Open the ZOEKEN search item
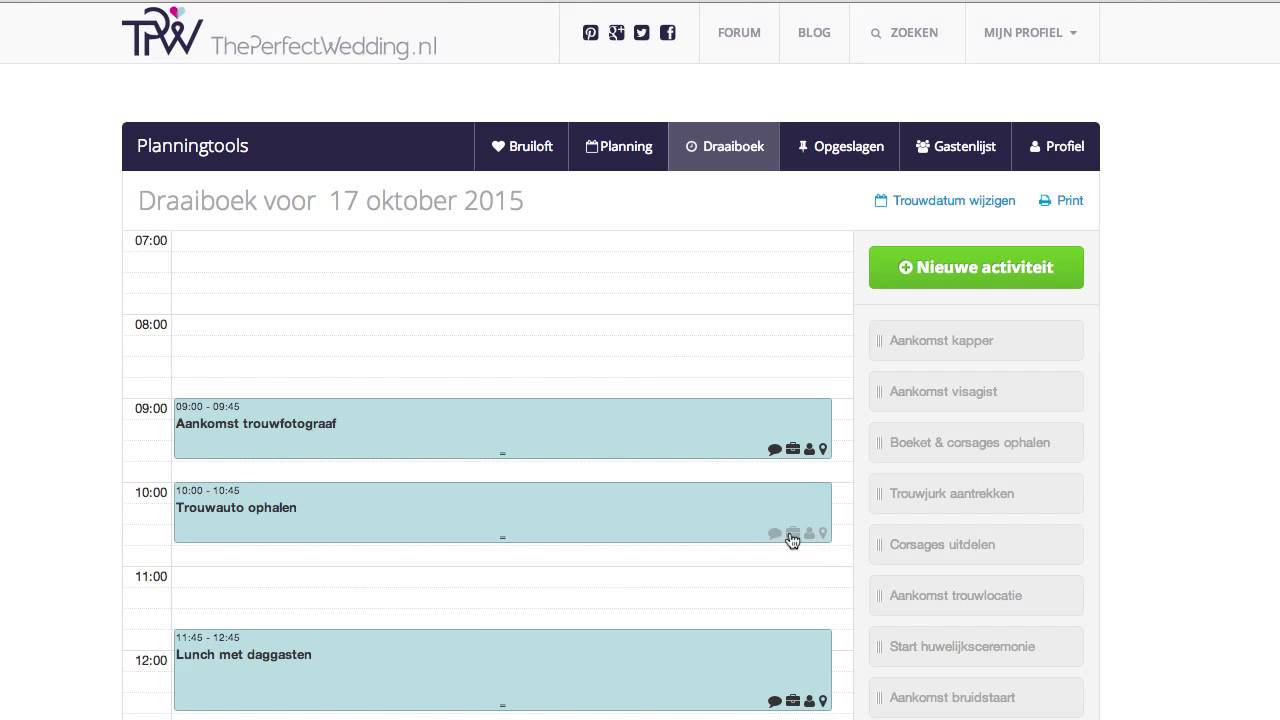 (905, 33)
